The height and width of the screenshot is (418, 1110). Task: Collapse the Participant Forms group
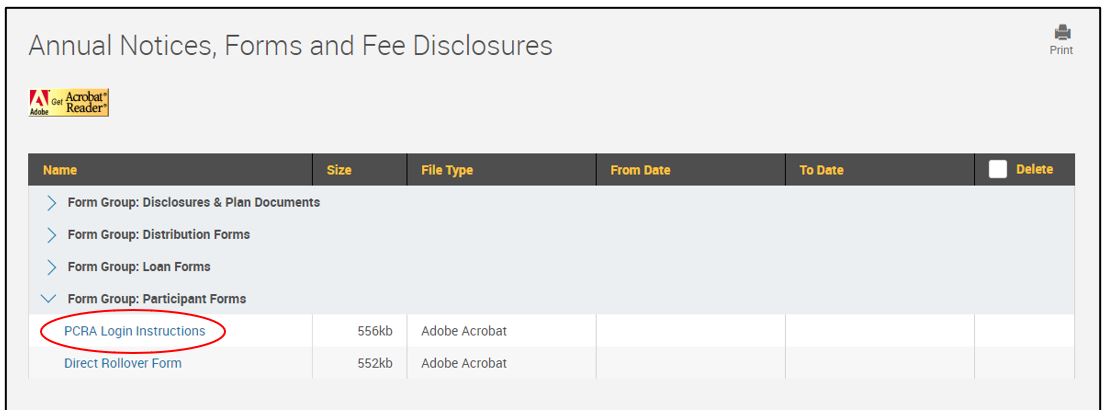point(50,299)
